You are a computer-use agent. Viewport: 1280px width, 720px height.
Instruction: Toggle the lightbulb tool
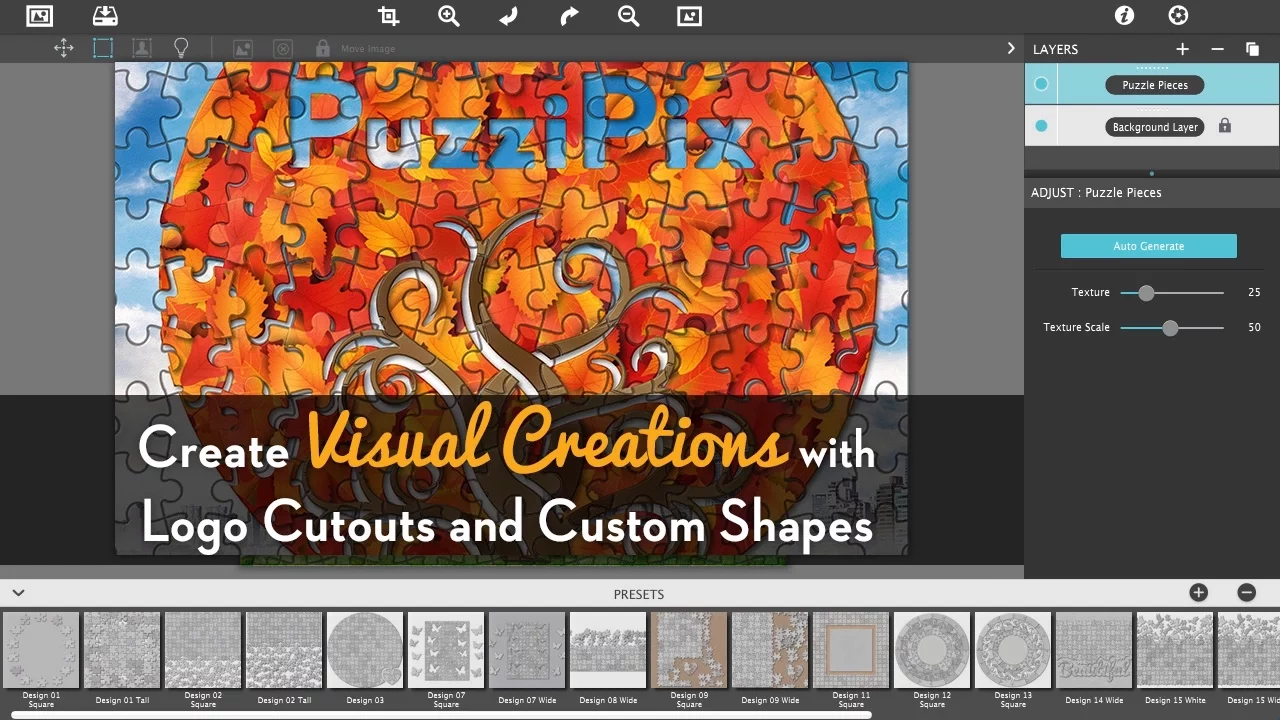pos(181,47)
